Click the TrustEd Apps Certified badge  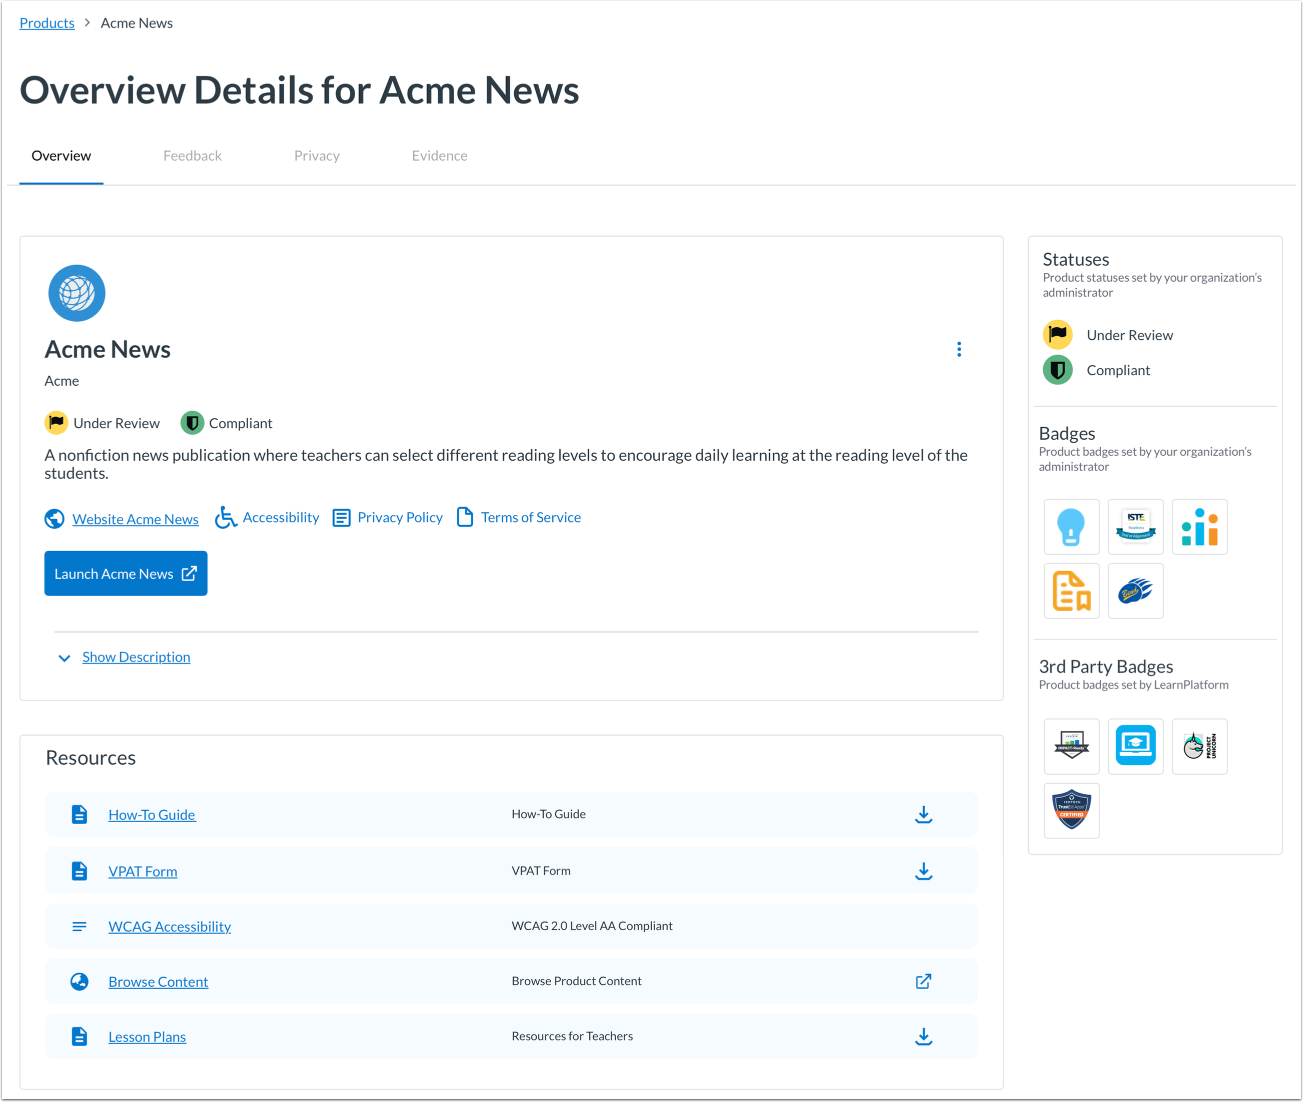click(x=1071, y=810)
